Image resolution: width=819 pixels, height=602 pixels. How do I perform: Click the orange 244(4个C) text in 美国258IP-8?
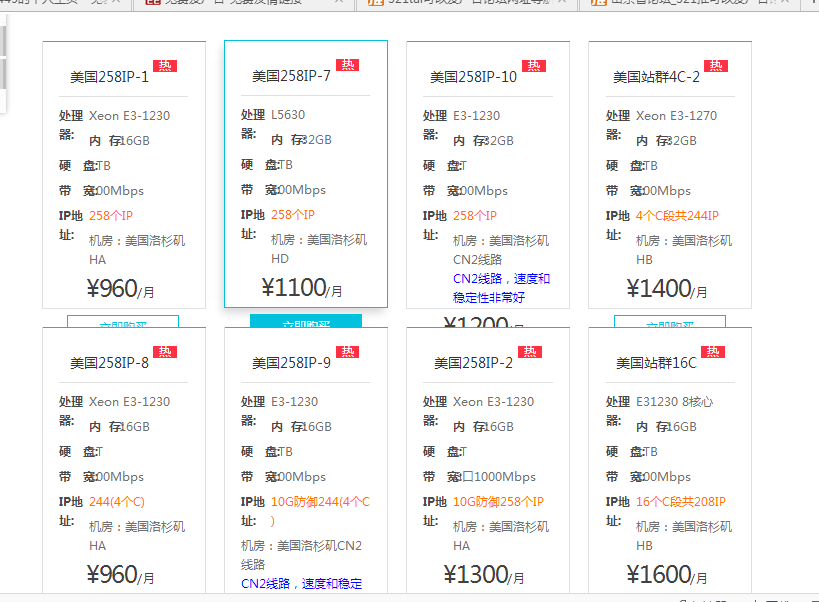(117, 502)
